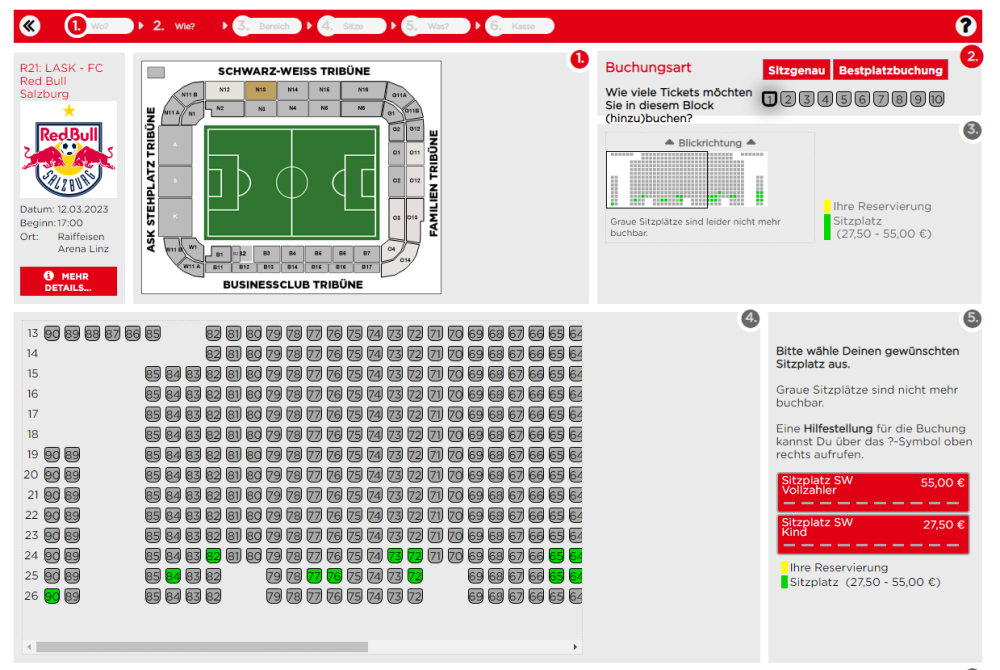This screenshot has width=1000, height=670.
Task: Click the yellow star above the logo
Action: tap(68, 110)
